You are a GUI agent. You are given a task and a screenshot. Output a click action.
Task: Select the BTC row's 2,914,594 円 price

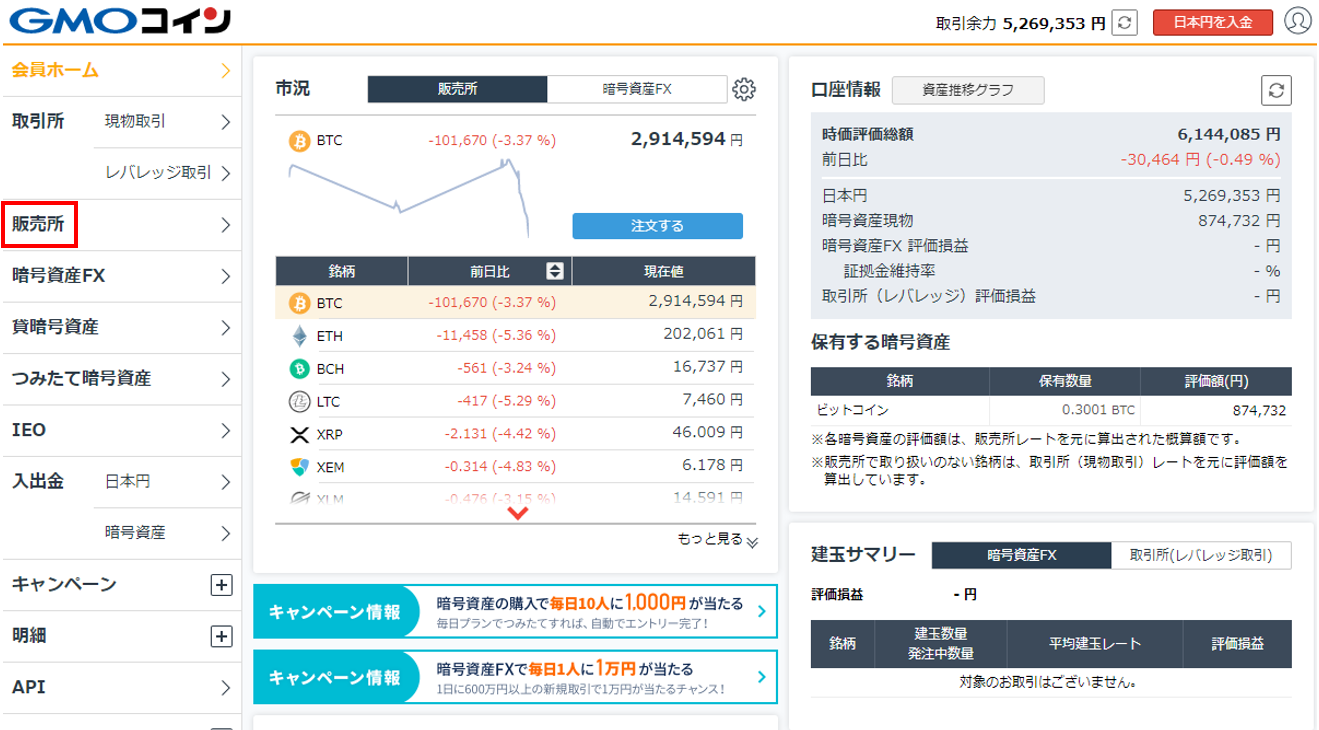pyautogui.click(x=695, y=301)
